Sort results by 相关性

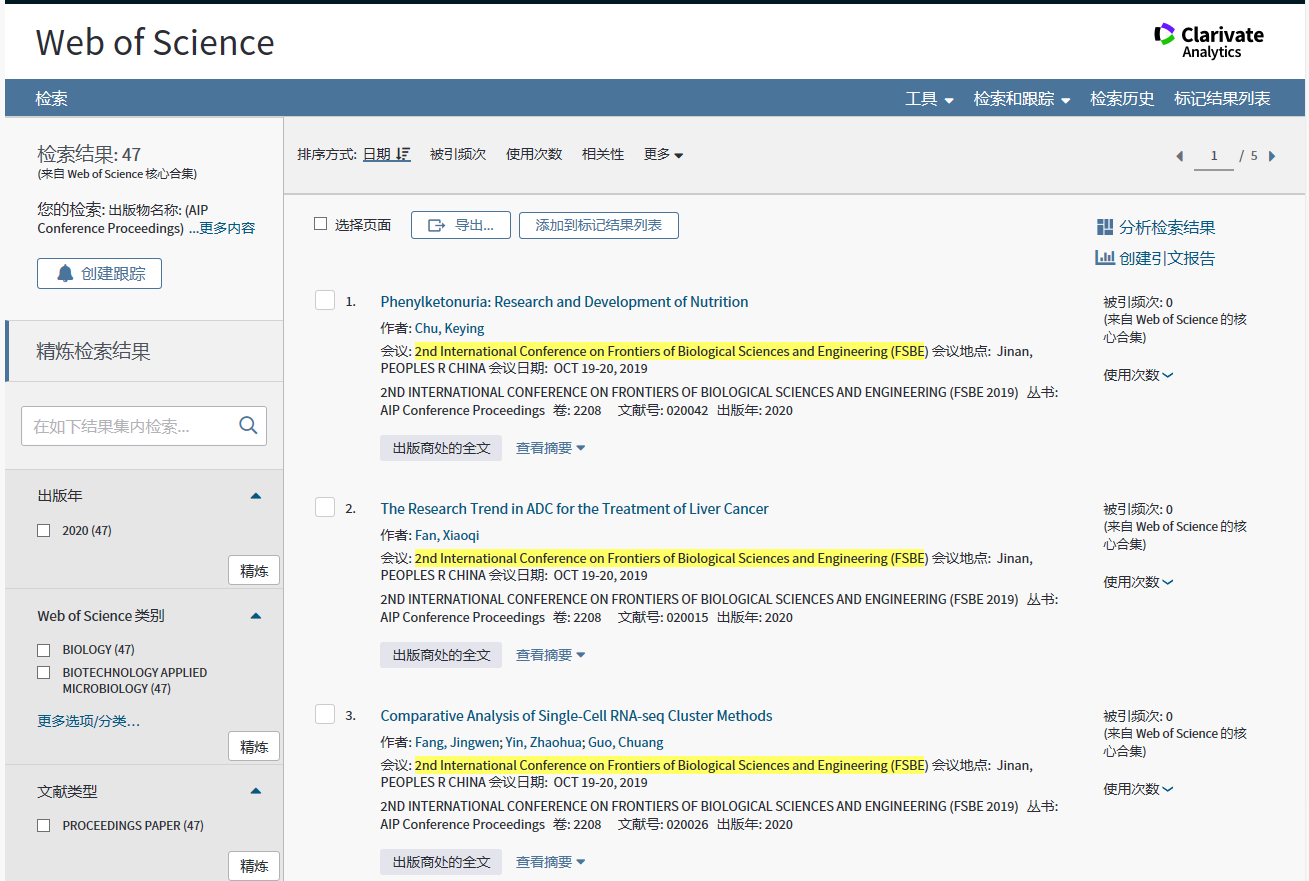[x=603, y=154]
